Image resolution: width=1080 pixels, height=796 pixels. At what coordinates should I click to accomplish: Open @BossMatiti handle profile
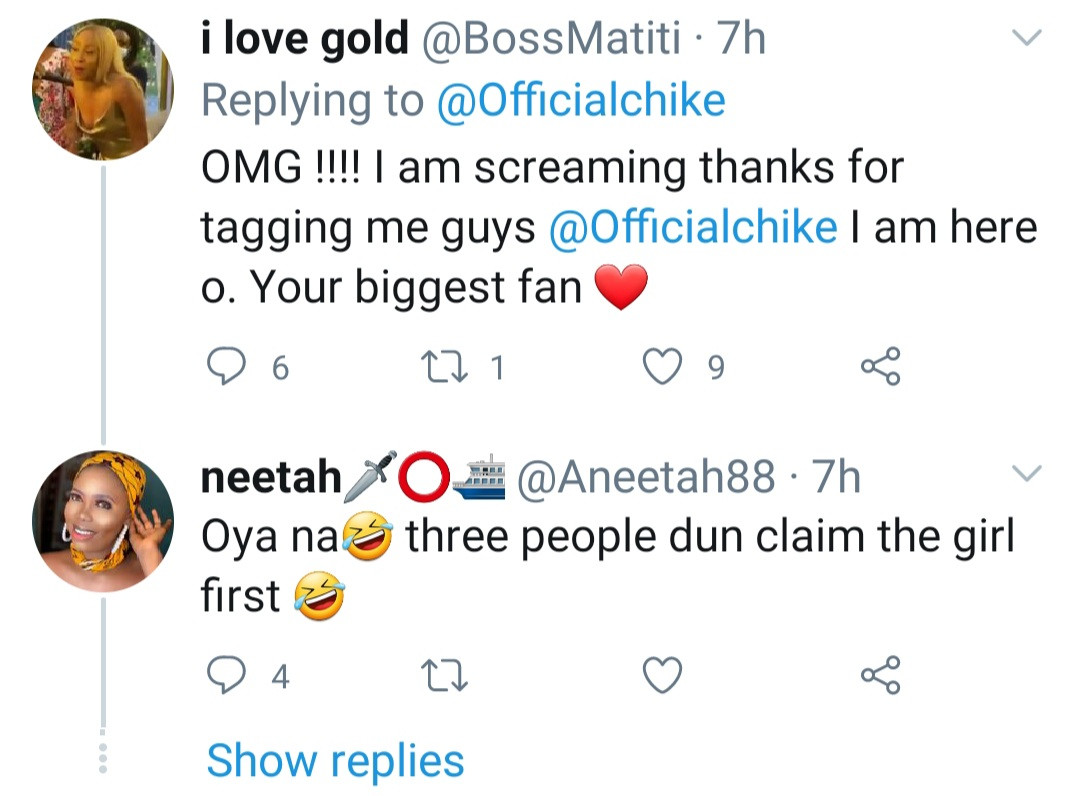click(552, 39)
